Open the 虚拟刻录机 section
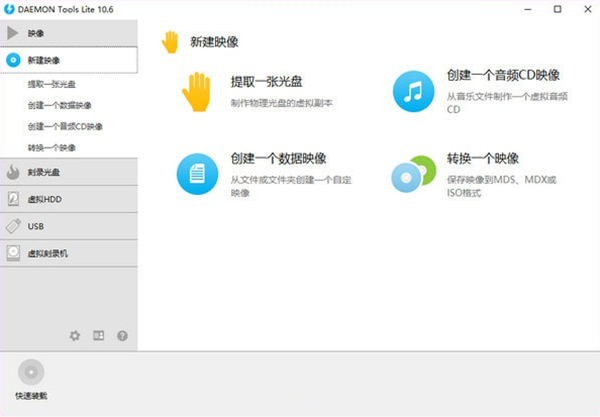The image size is (600, 417). [69, 253]
